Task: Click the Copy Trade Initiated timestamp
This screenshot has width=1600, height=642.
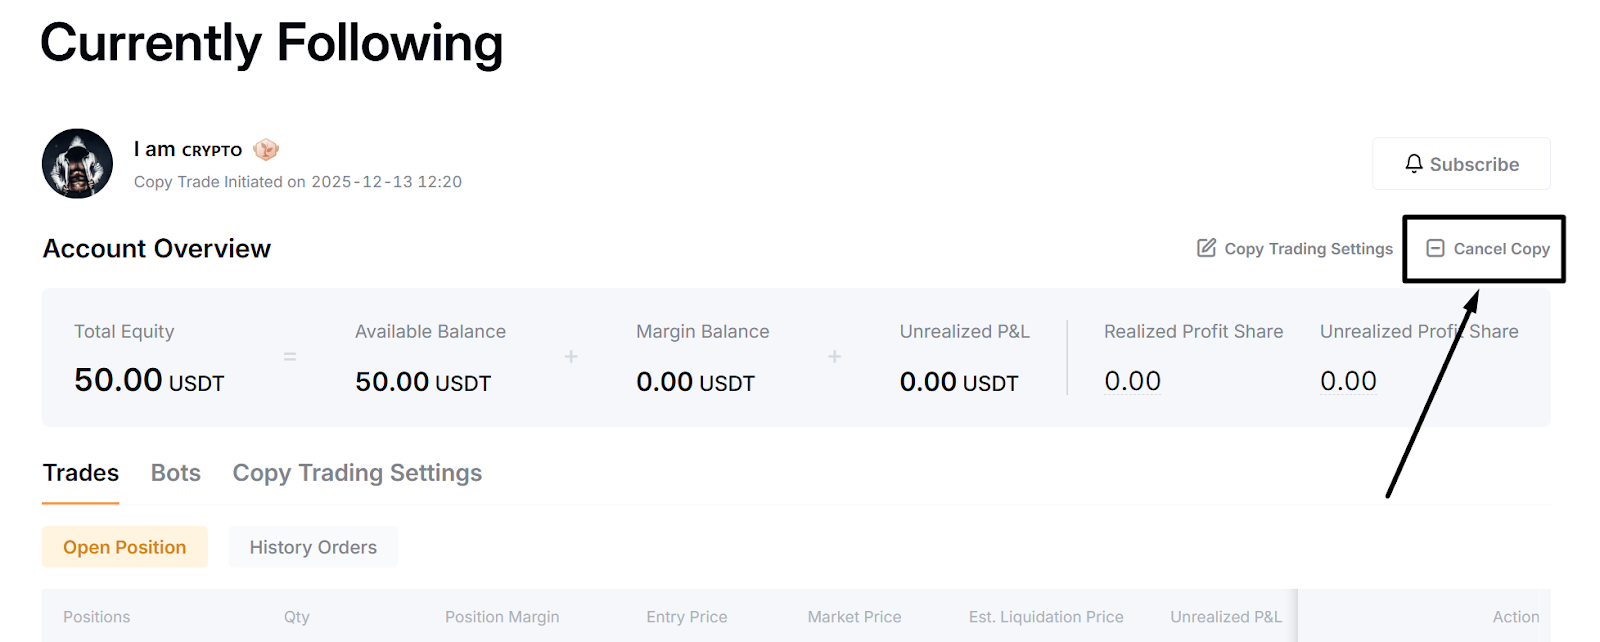Action: coord(297,181)
